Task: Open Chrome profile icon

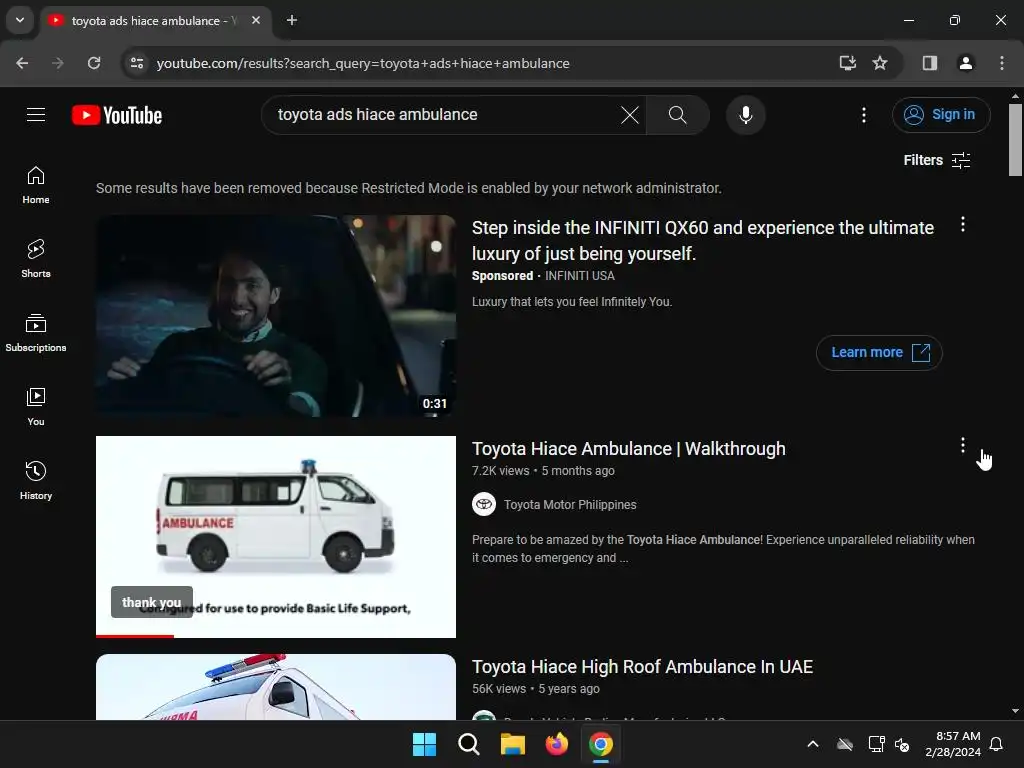Action: [965, 63]
